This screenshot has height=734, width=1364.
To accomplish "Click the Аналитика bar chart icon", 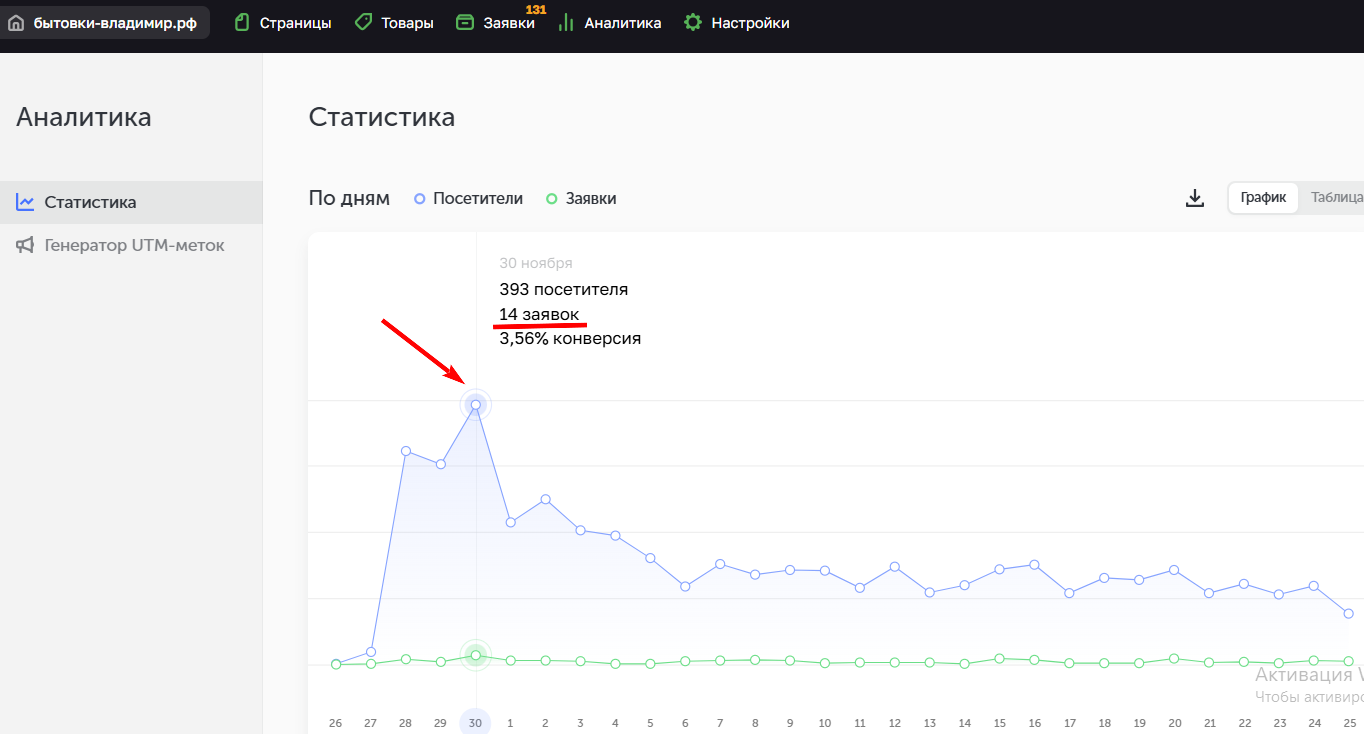I will (566, 23).
